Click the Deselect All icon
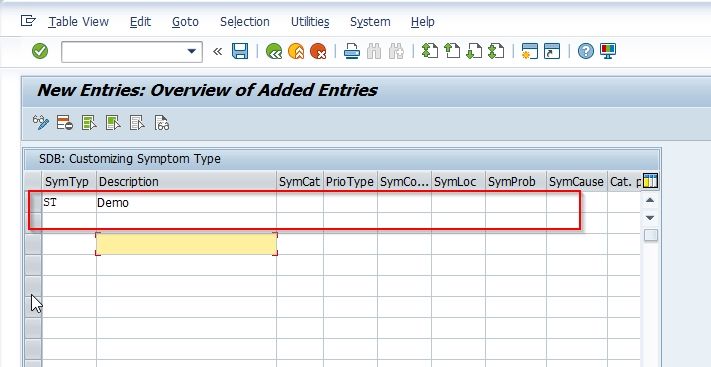This screenshot has height=367, width=711. [x=137, y=122]
